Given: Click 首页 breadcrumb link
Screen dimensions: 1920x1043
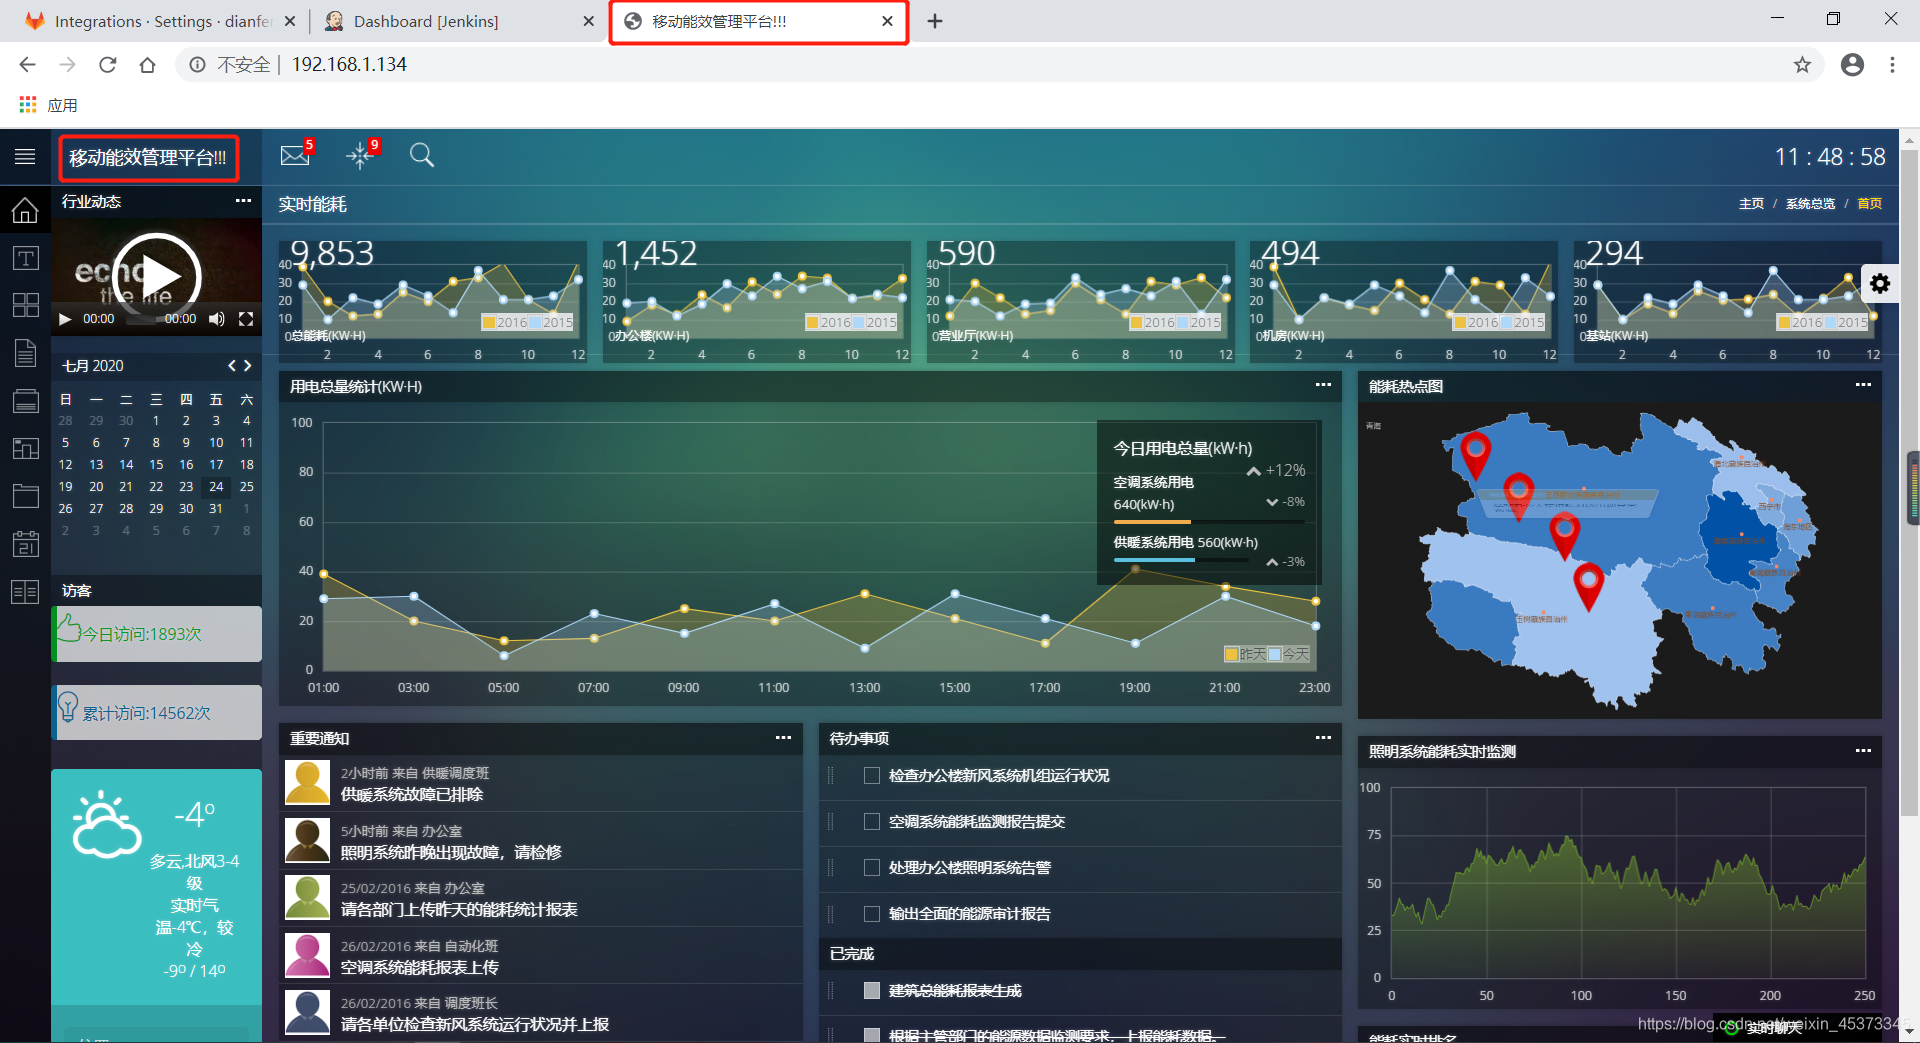Looking at the screenshot, I should click(1869, 204).
